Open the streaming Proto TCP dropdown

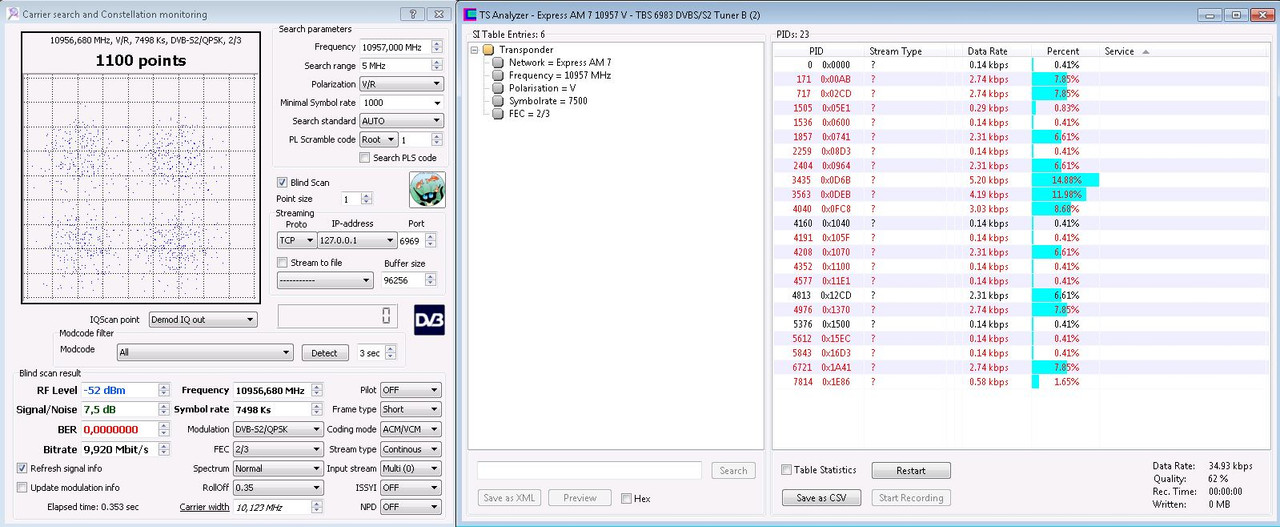tap(295, 240)
